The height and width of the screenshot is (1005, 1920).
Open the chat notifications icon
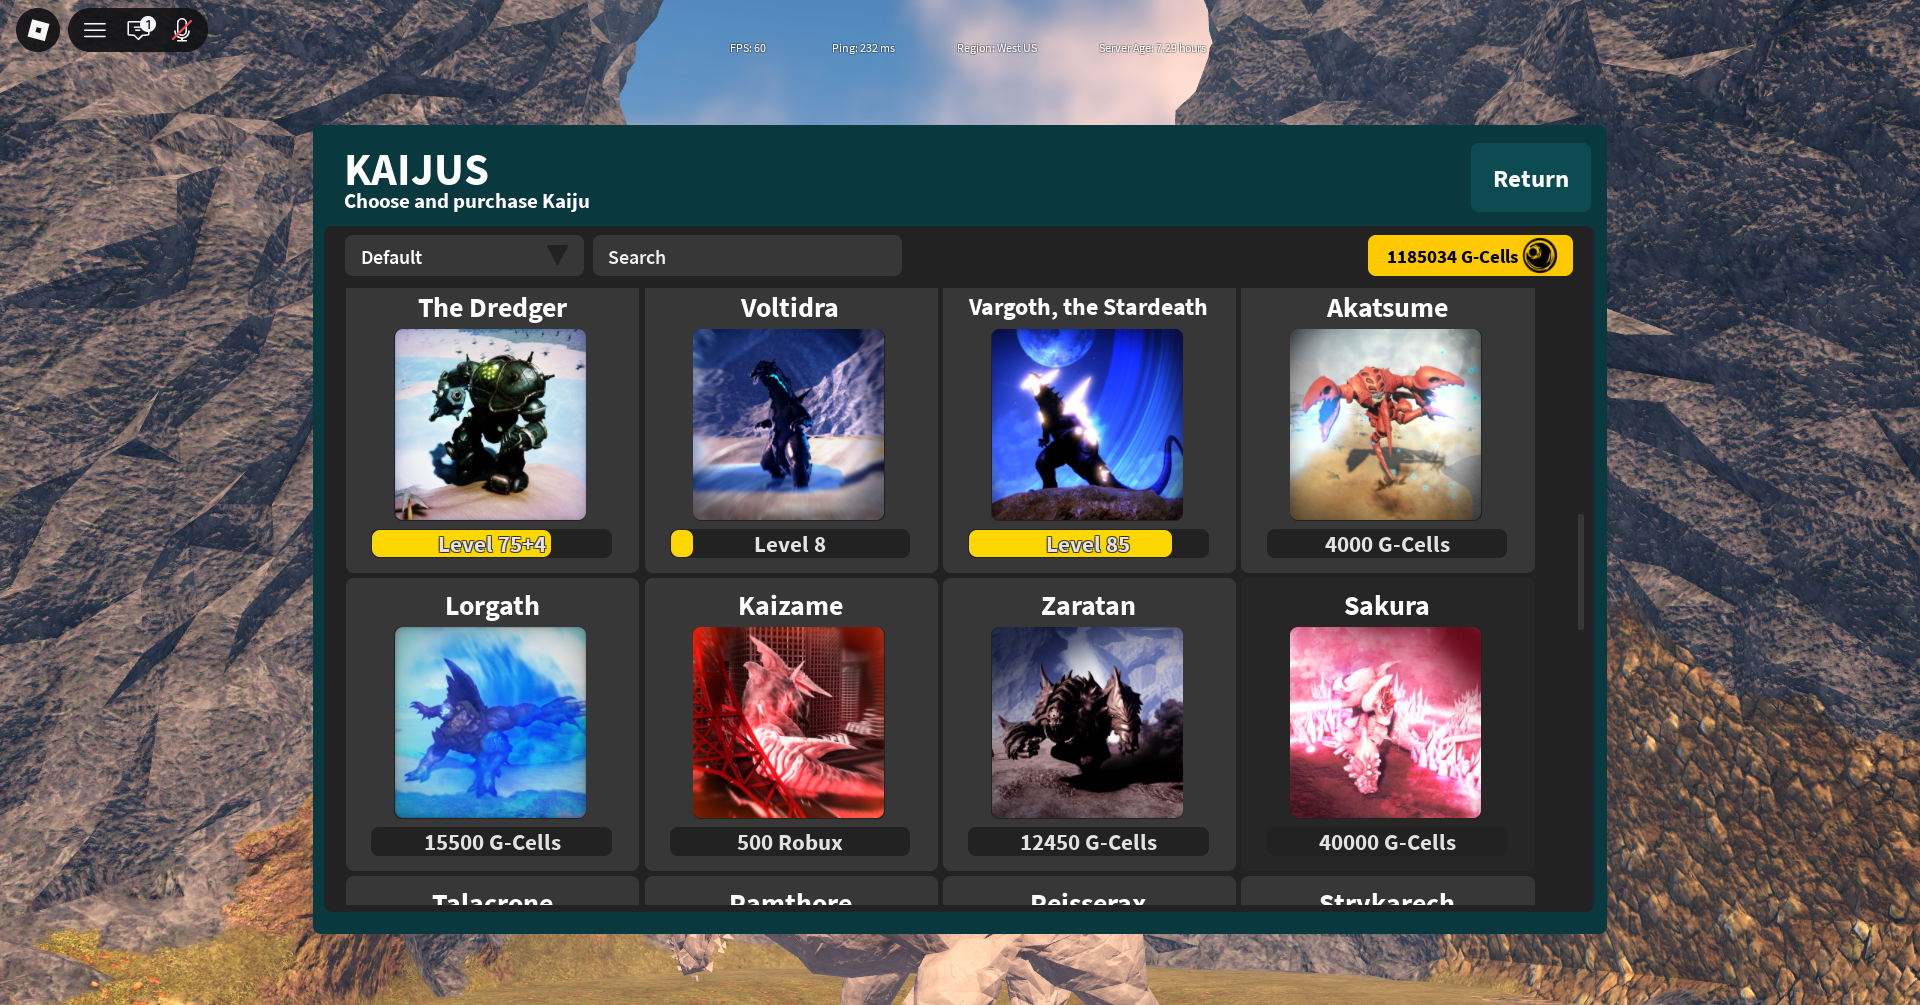pyautogui.click(x=139, y=29)
